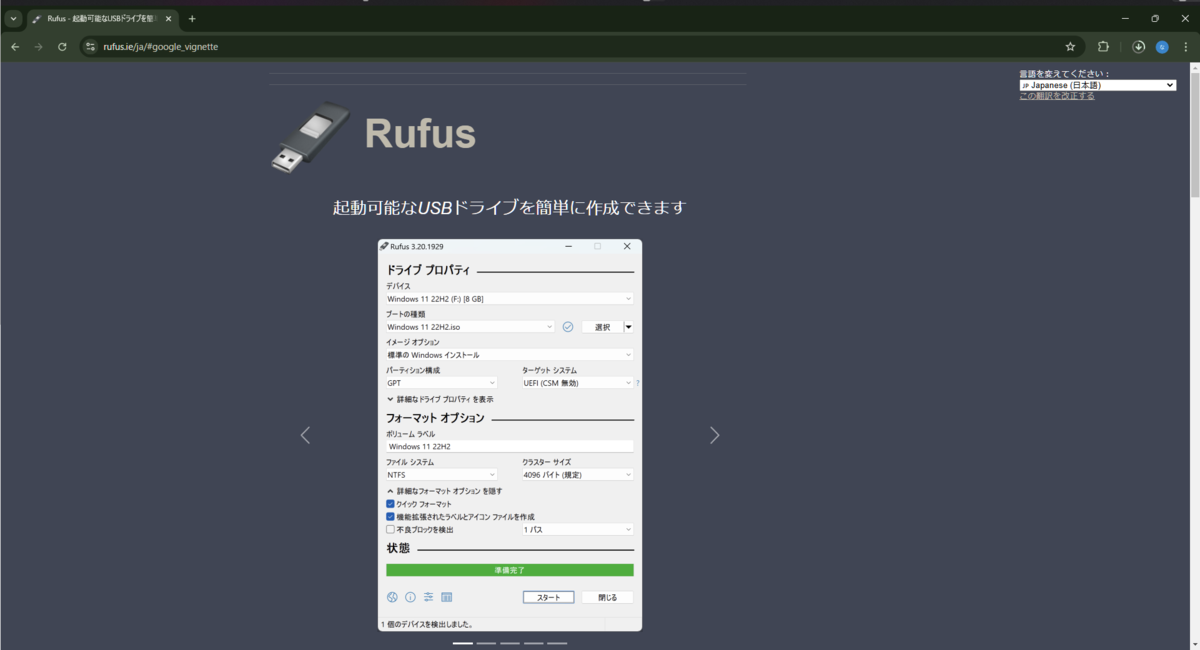Screen dimensions: 1200x650
Task: Open the ファイル システム NTFS dropdown
Action: (x=442, y=475)
